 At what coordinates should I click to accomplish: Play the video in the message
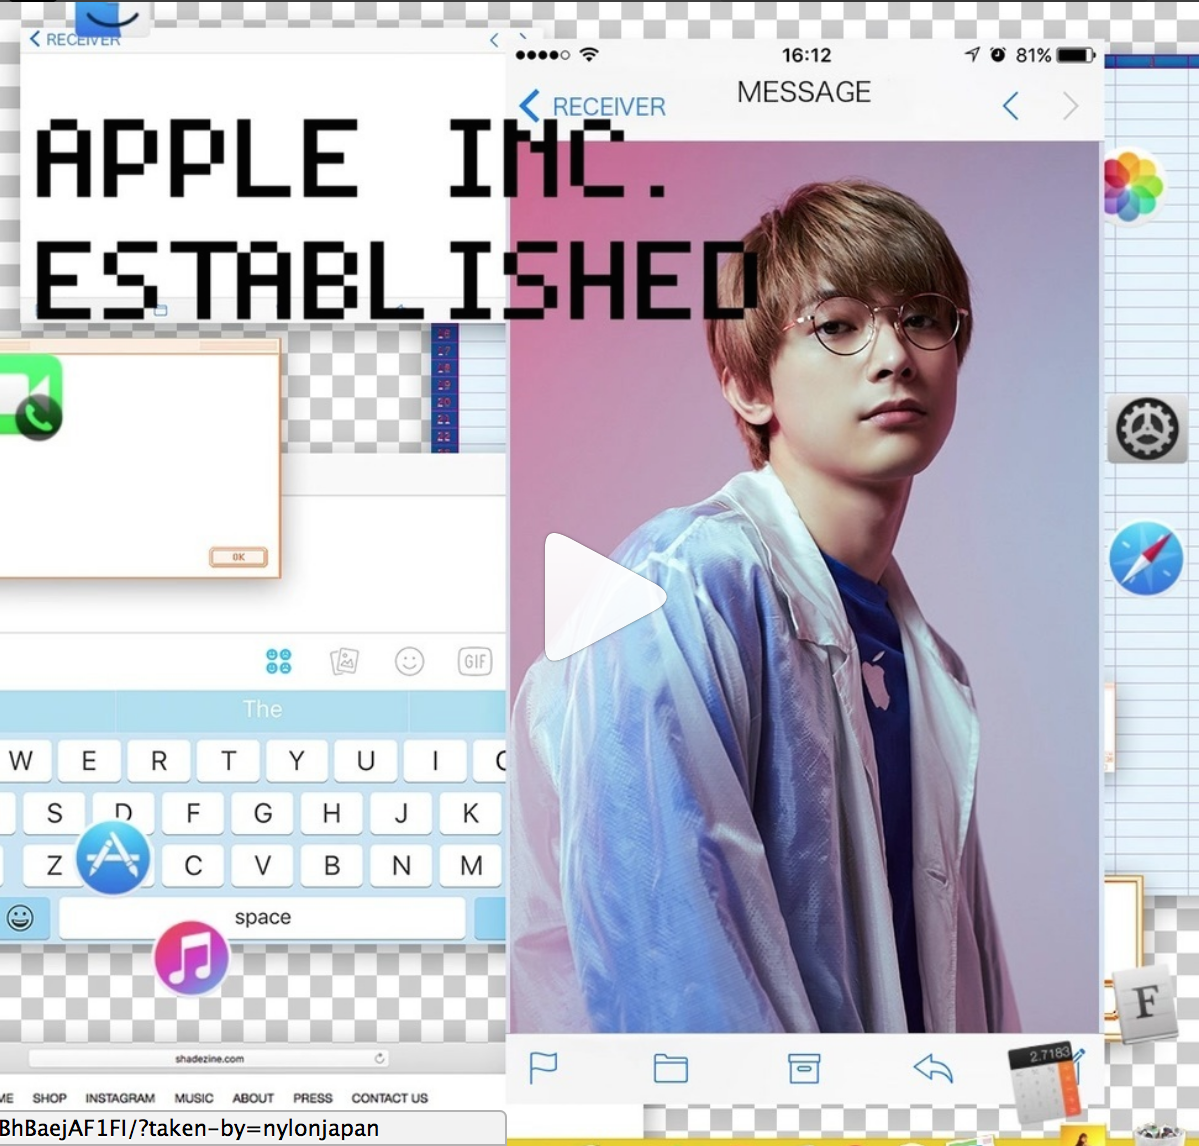[x=604, y=597]
